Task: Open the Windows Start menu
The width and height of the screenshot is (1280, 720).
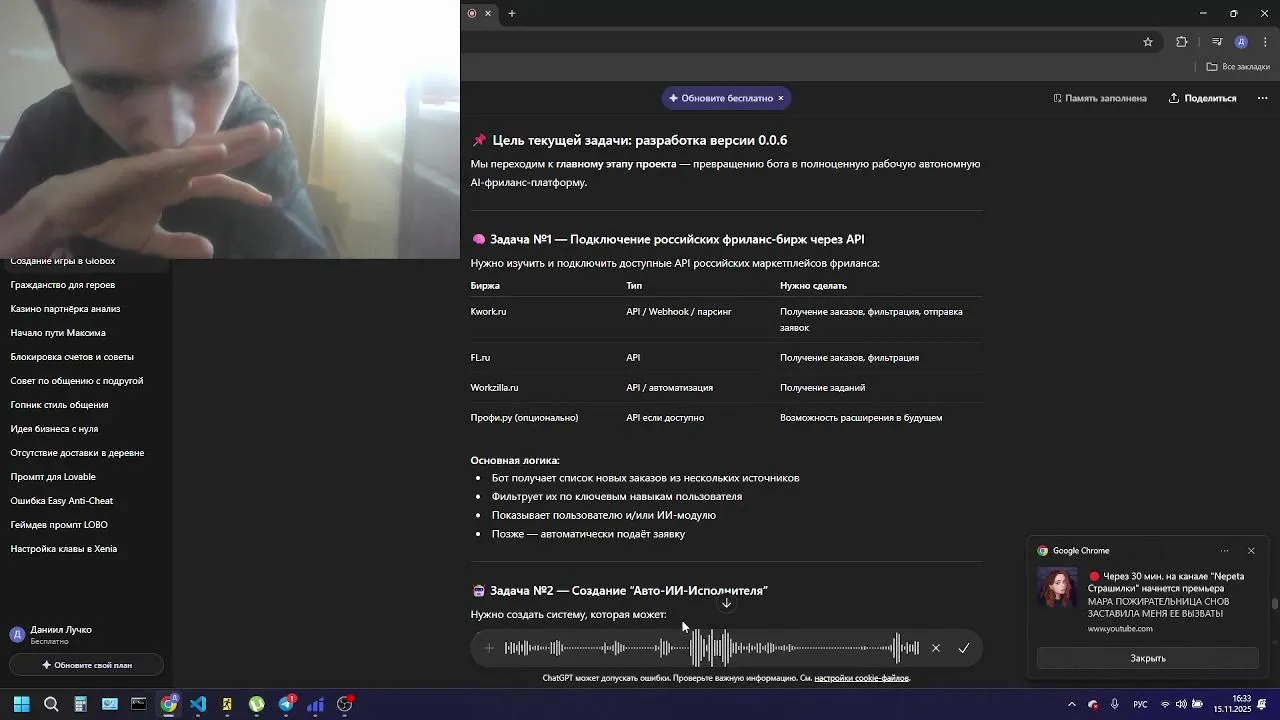Action: [21, 704]
